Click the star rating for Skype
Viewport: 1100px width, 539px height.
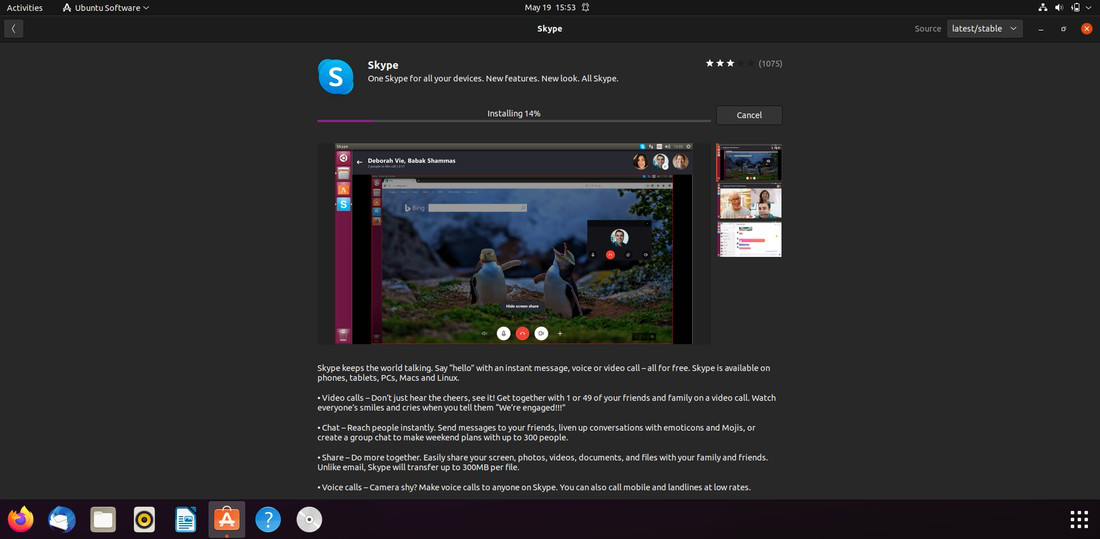pos(730,63)
